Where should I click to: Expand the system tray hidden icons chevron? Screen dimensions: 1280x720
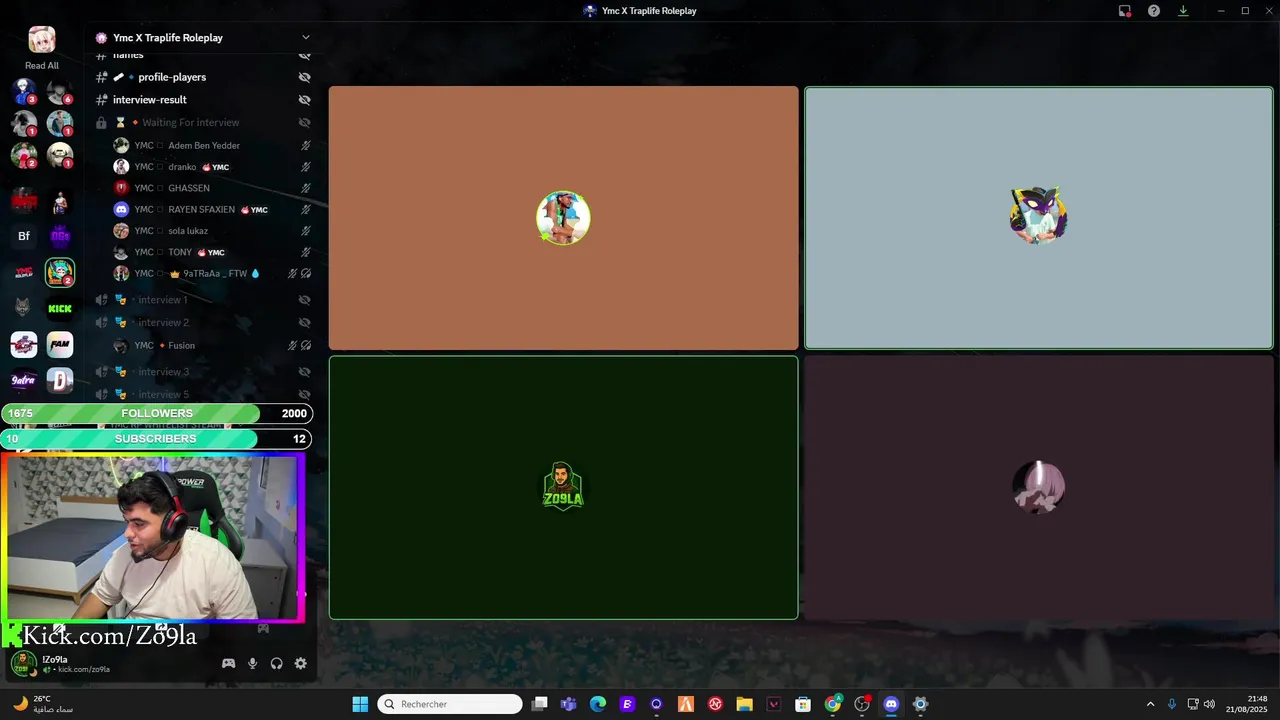[1150, 704]
